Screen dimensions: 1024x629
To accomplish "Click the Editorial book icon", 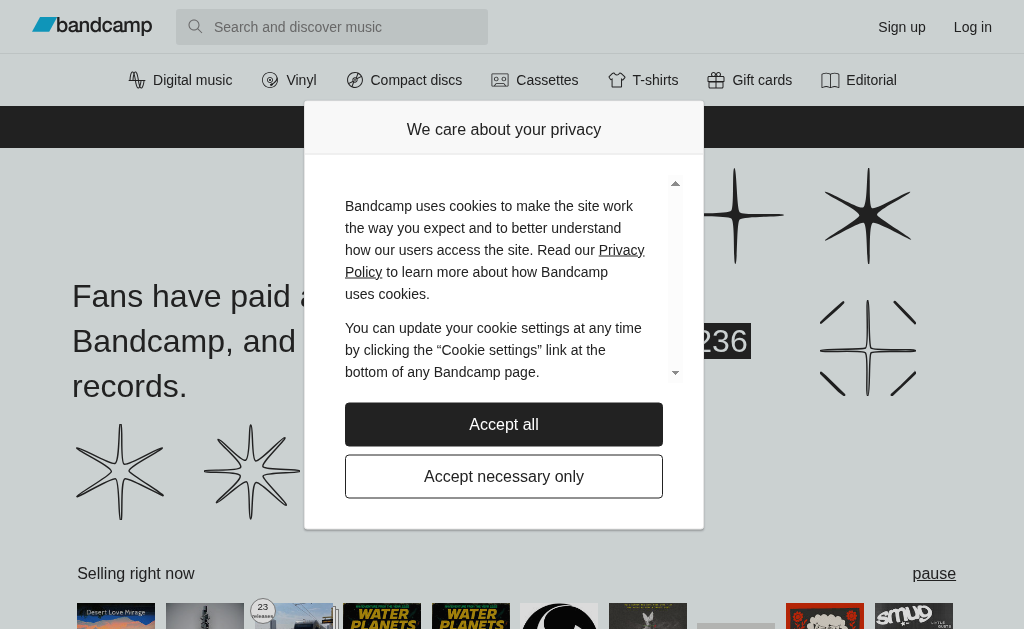I will tap(830, 80).
